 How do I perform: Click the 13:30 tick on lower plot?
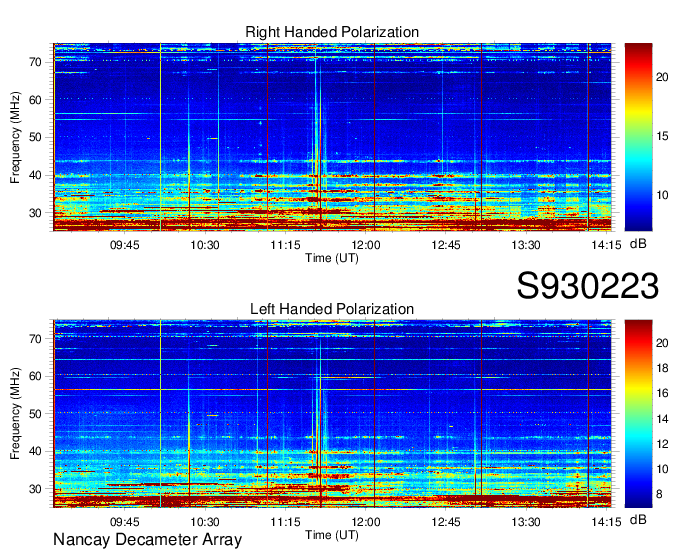[526, 522]
